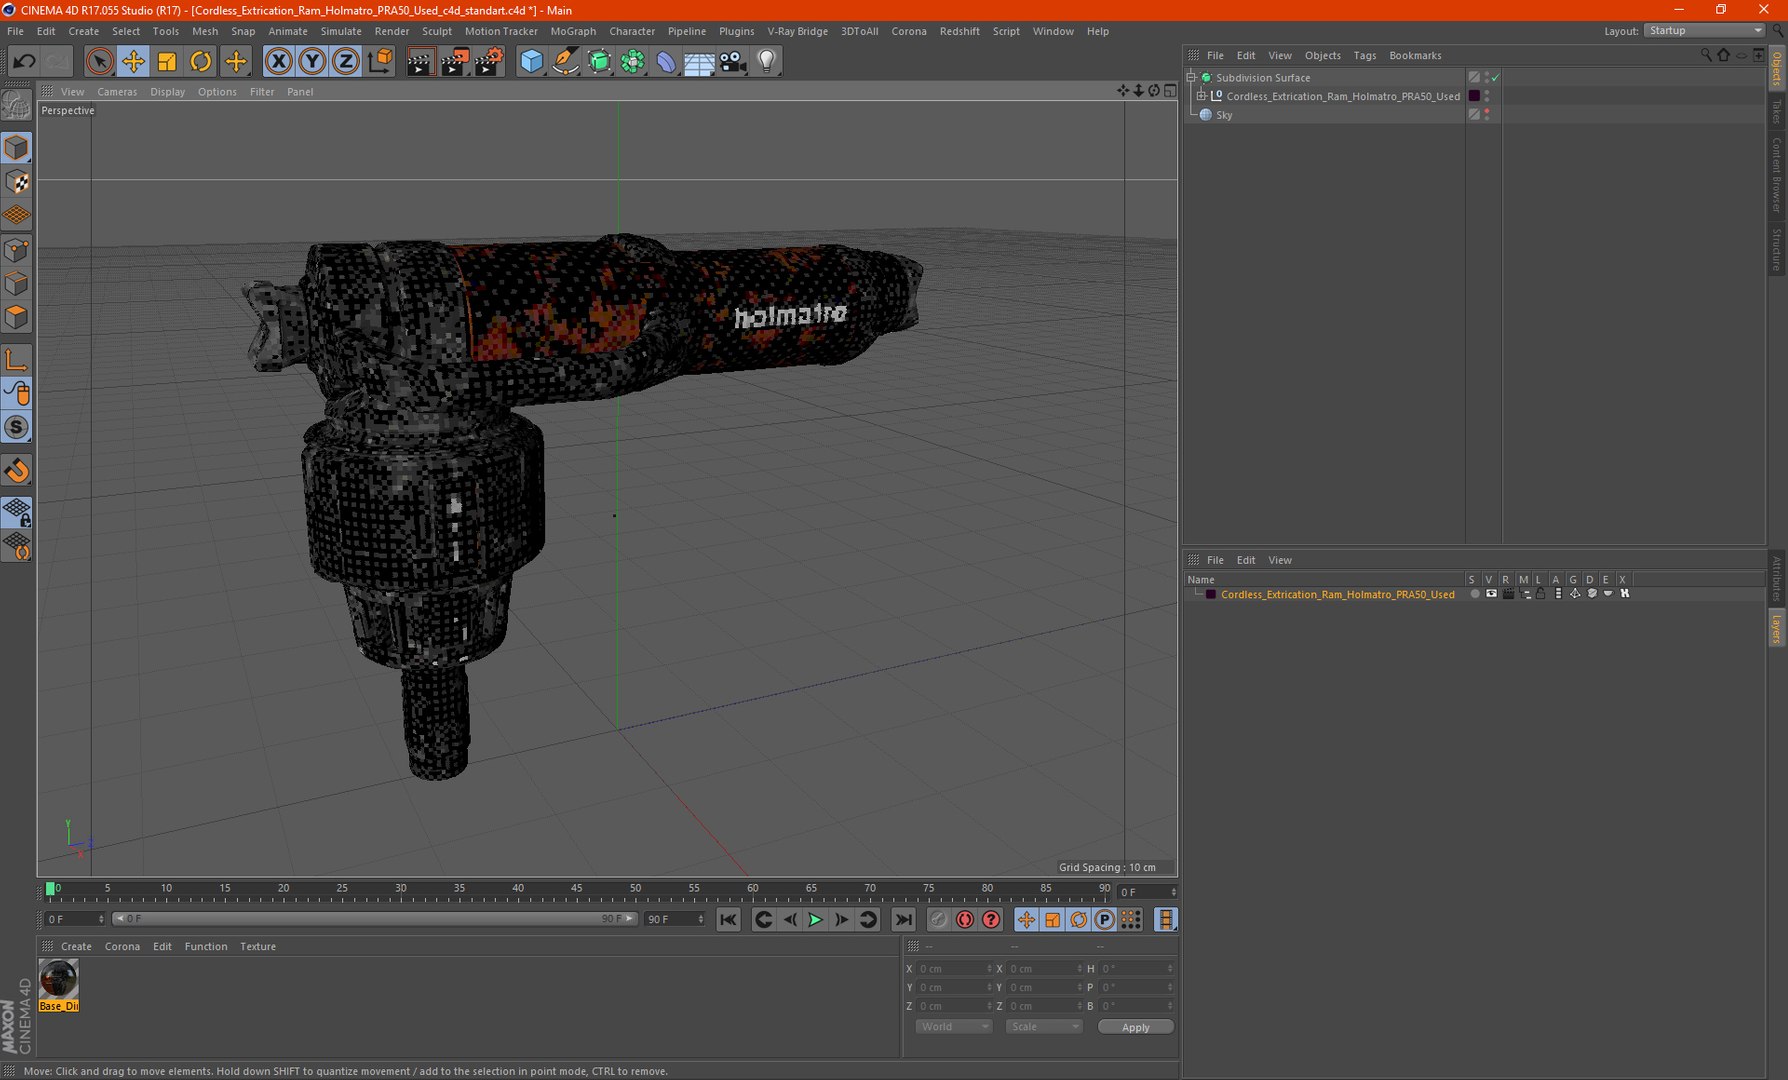Open the MoGraph menu

pos(572,31)
